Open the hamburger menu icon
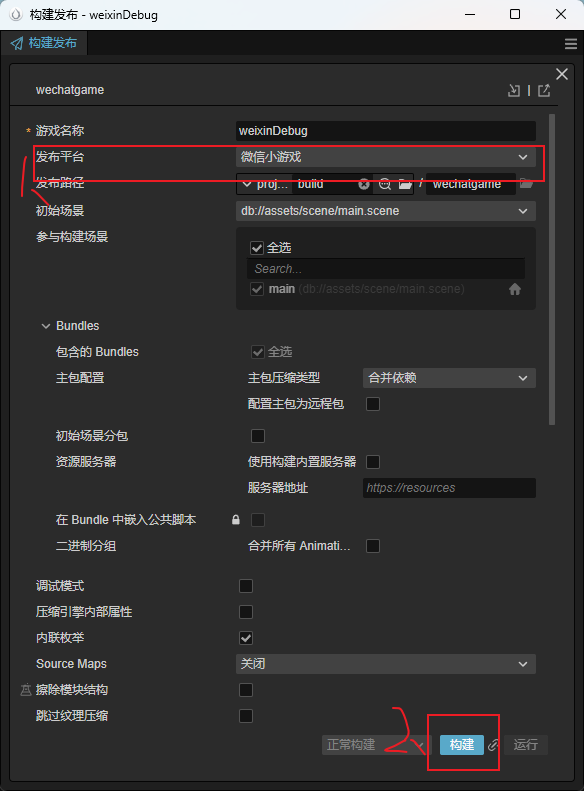584x791 pixels. pyautogui.click(x=571, y=44)
